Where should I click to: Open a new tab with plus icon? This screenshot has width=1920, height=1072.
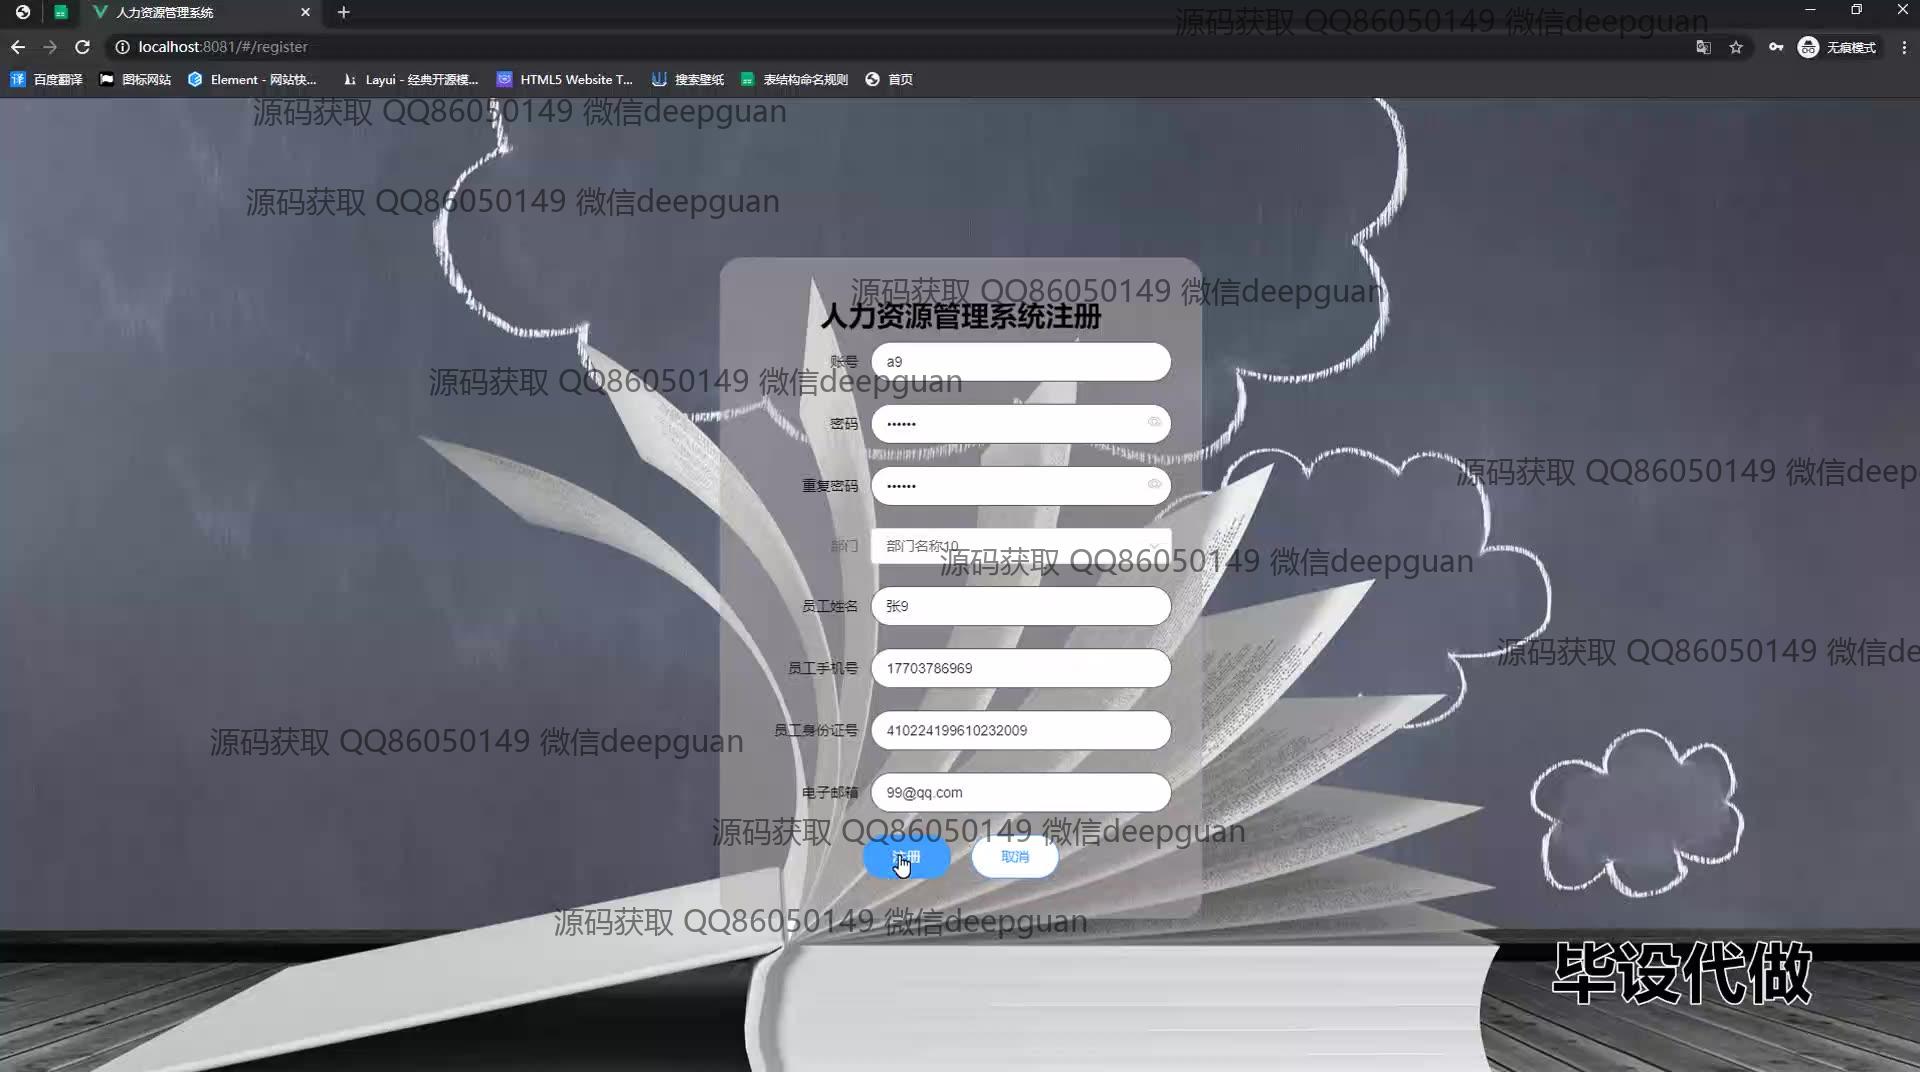343,12
